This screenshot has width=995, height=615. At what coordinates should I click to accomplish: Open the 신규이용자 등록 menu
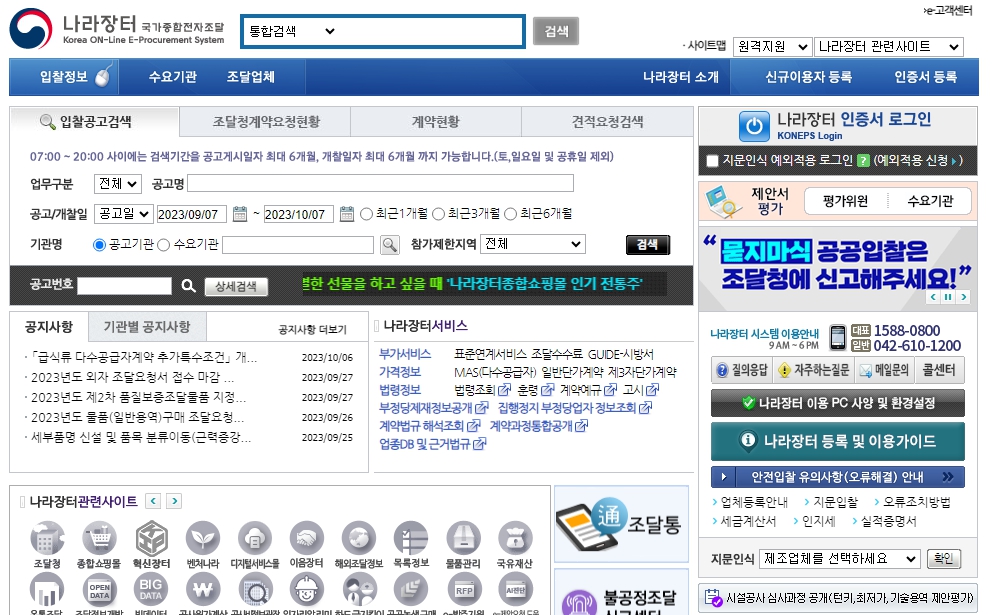tap(808, 77)
